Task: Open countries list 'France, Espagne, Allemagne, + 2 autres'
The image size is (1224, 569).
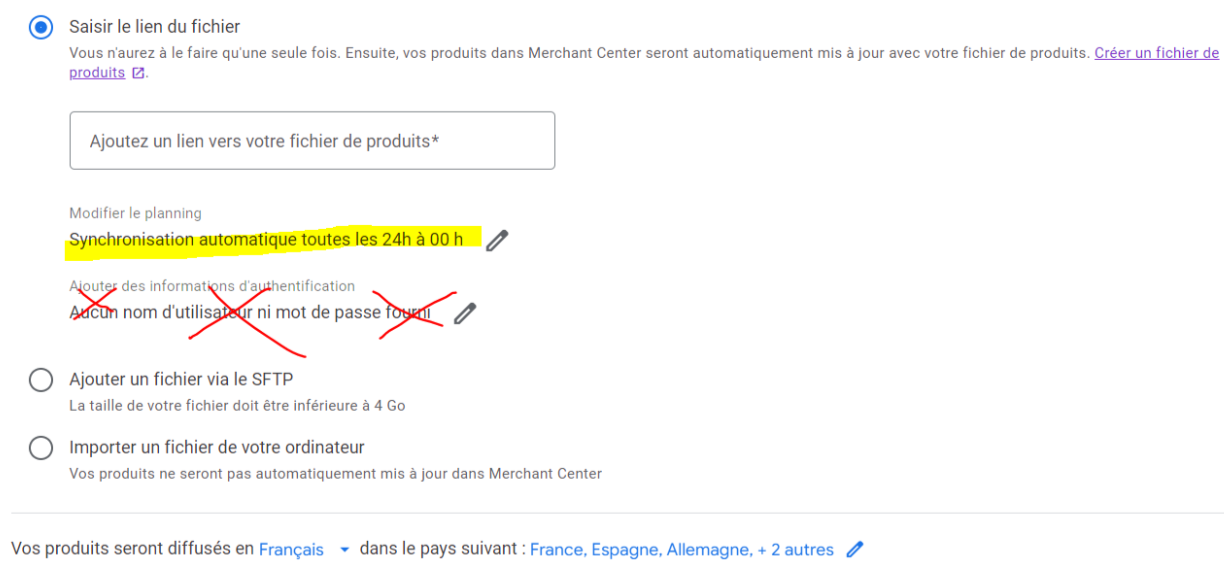Action: tap(682, 549)
